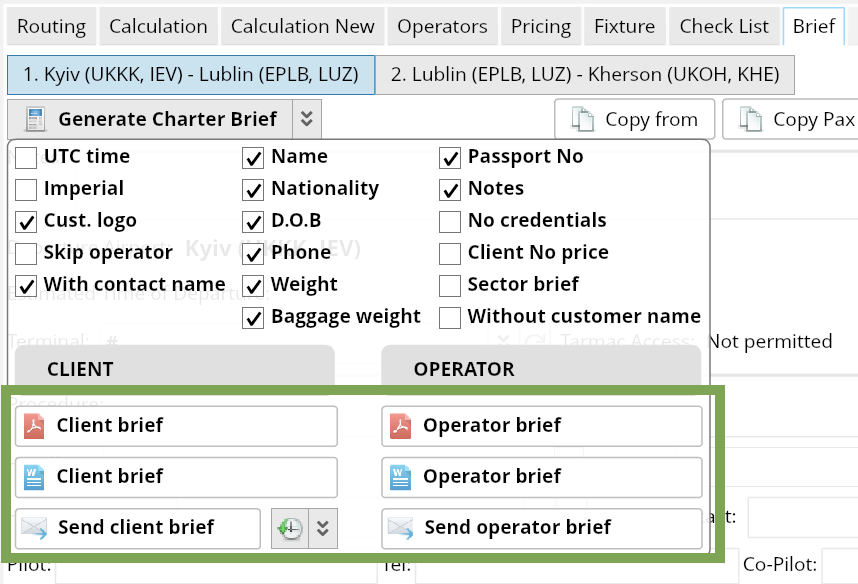Tick the Sector brief checkbox
This screenshot has height=584, width=858.
click(x=451, y=285)
